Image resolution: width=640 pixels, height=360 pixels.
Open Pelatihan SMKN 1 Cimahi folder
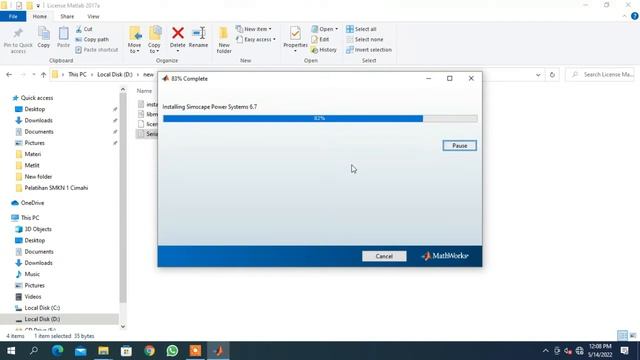coord(56,188)
